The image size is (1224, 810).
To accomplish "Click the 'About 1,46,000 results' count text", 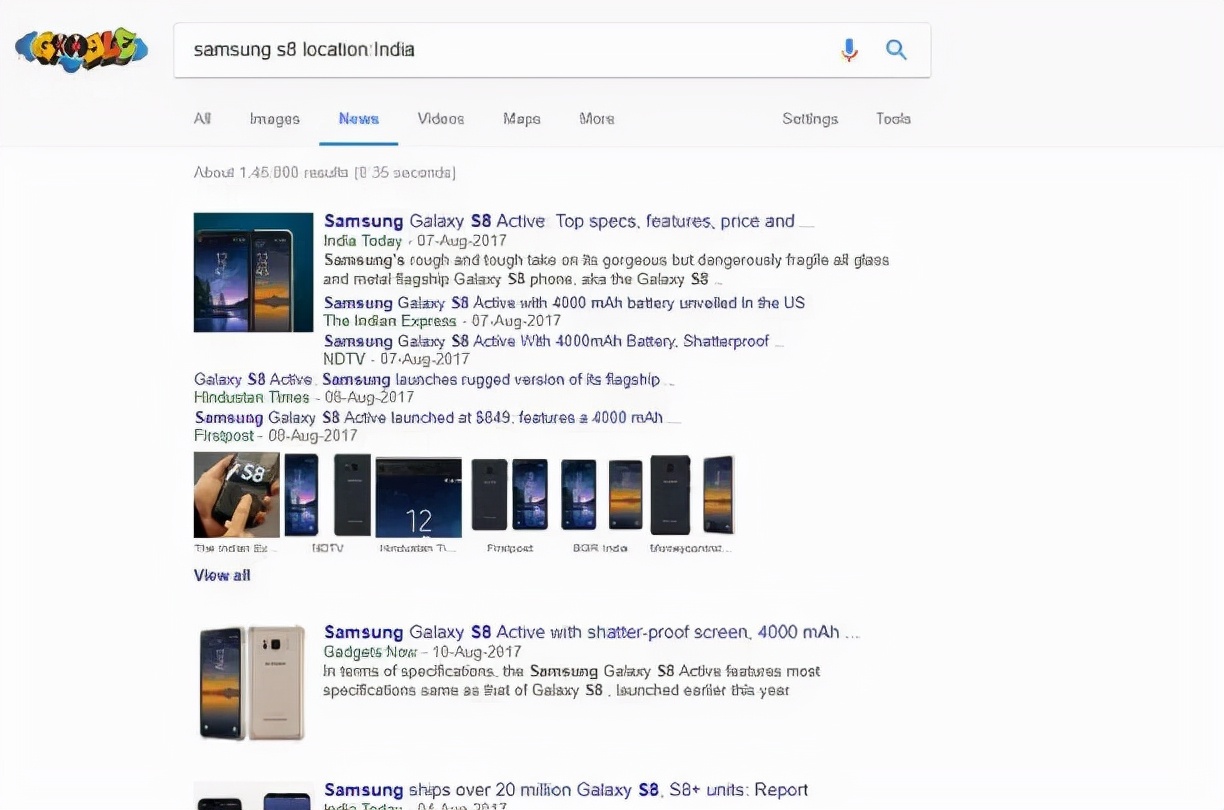I will click(325, 173).
